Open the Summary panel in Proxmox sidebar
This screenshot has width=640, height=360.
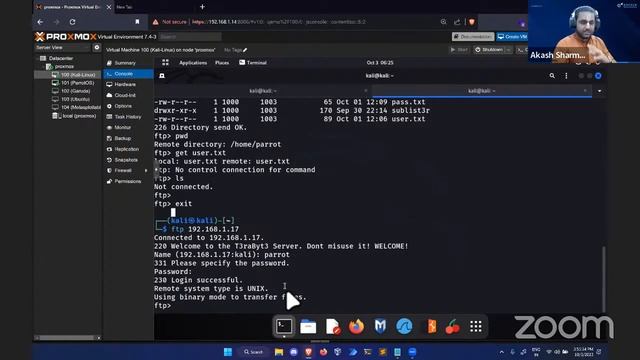[x=125, y=63]
